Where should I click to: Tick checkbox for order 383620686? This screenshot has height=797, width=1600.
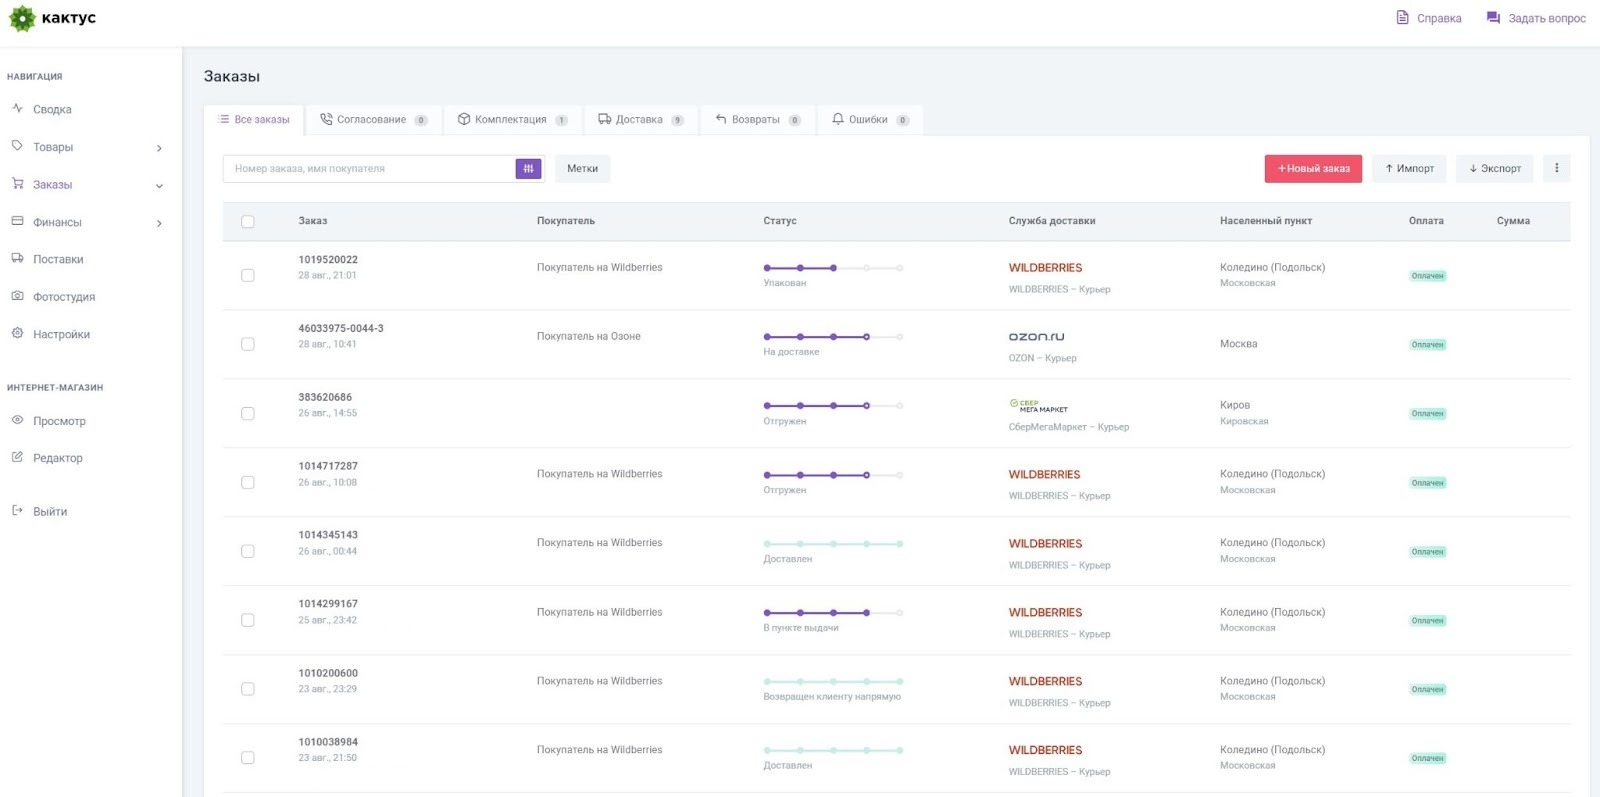click(248, 413)
